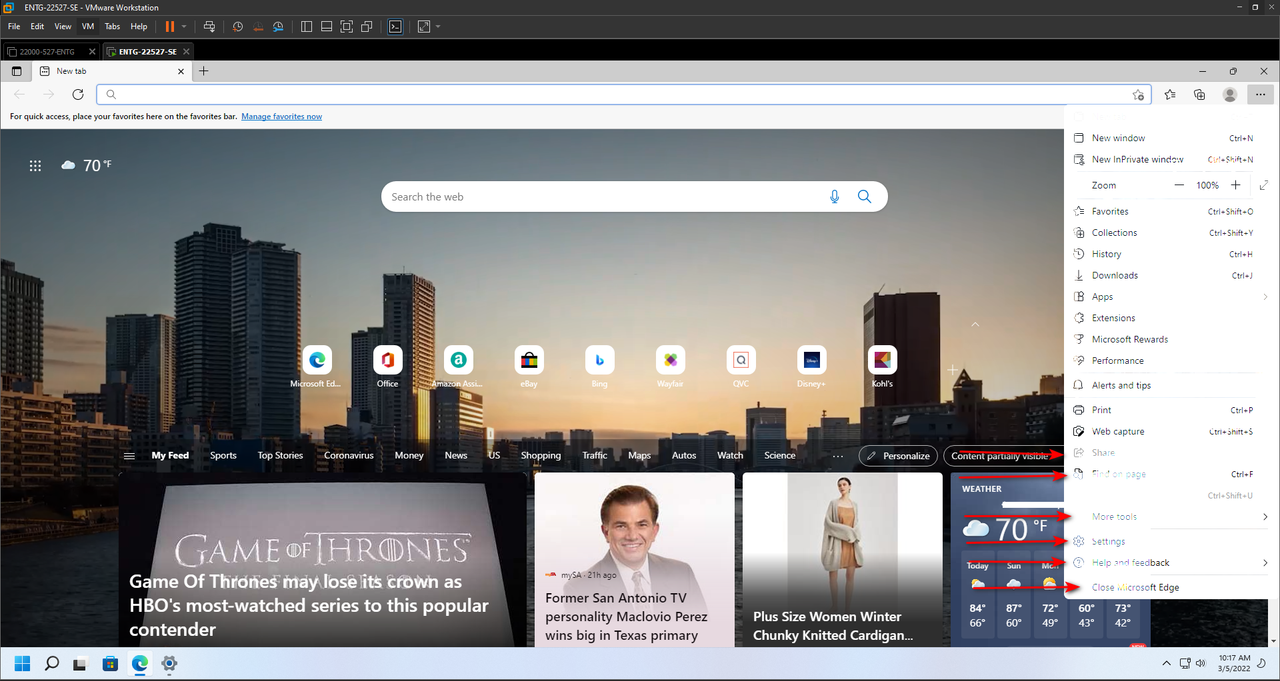Open Downloads from Edge menu
Image resolution: width=1280 pixels, height=681 pixels.
point(1168,275)
